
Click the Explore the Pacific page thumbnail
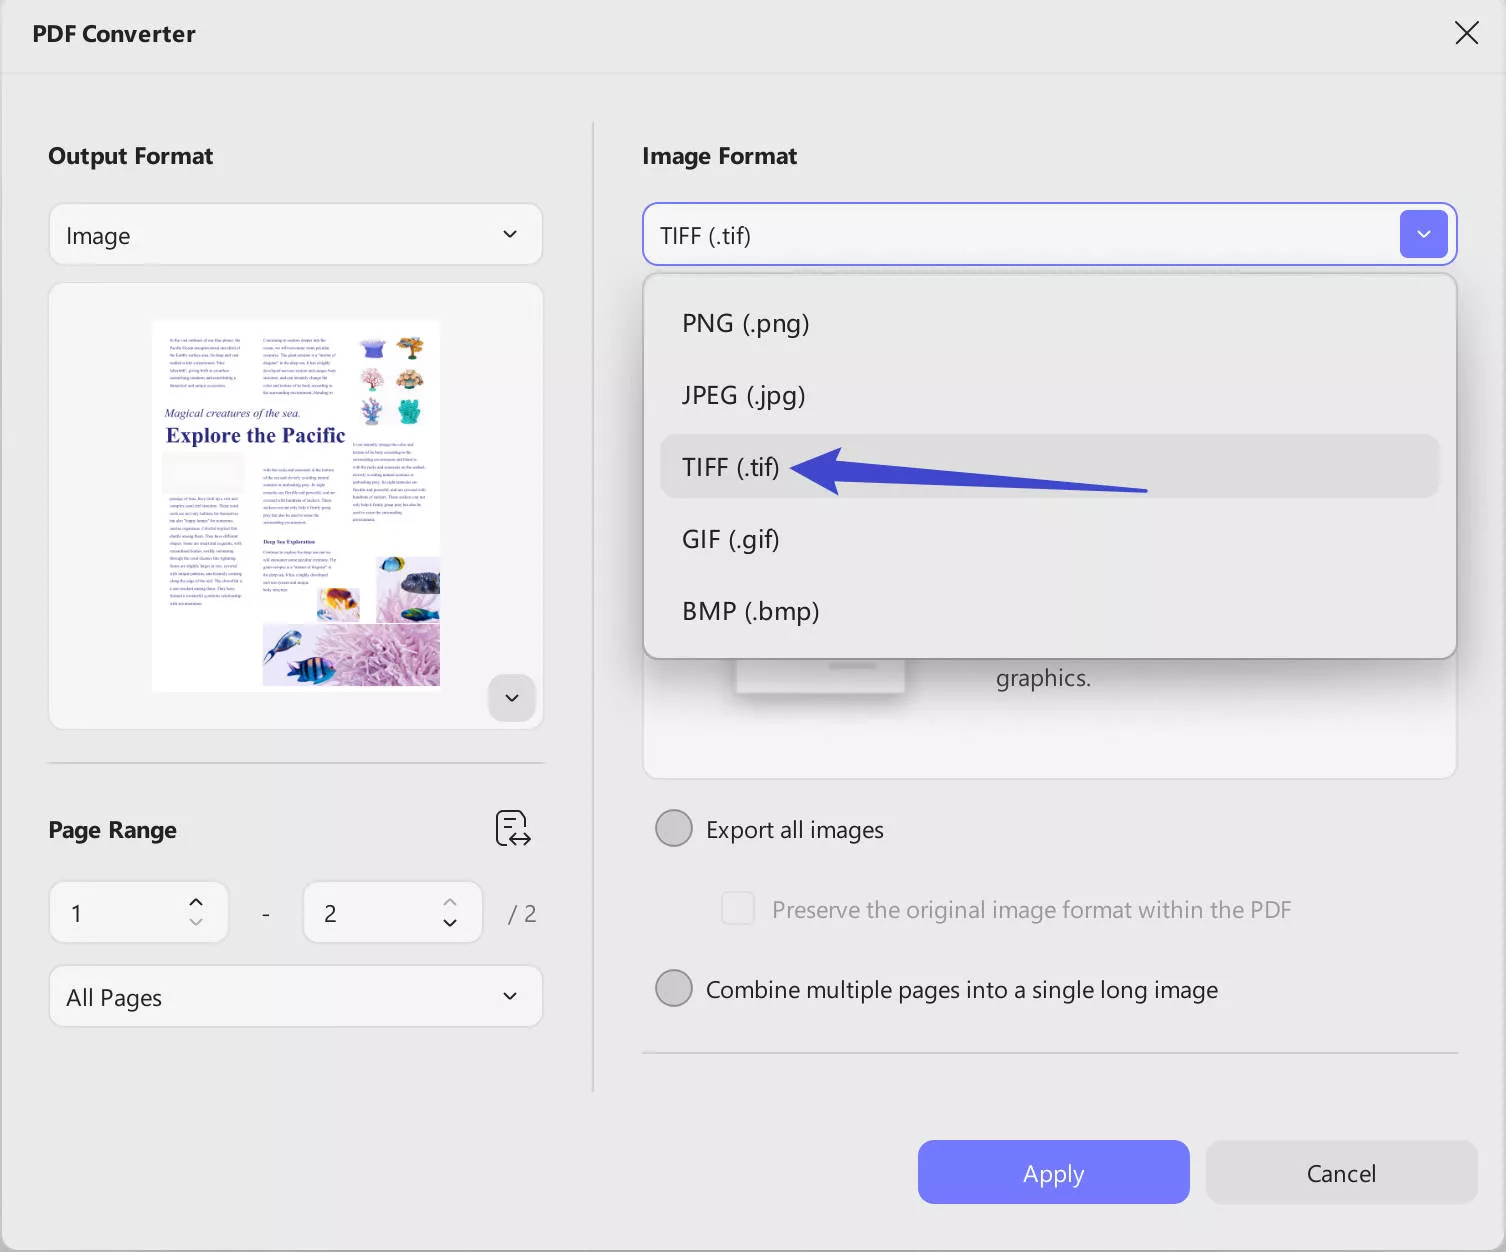(295, 504)
